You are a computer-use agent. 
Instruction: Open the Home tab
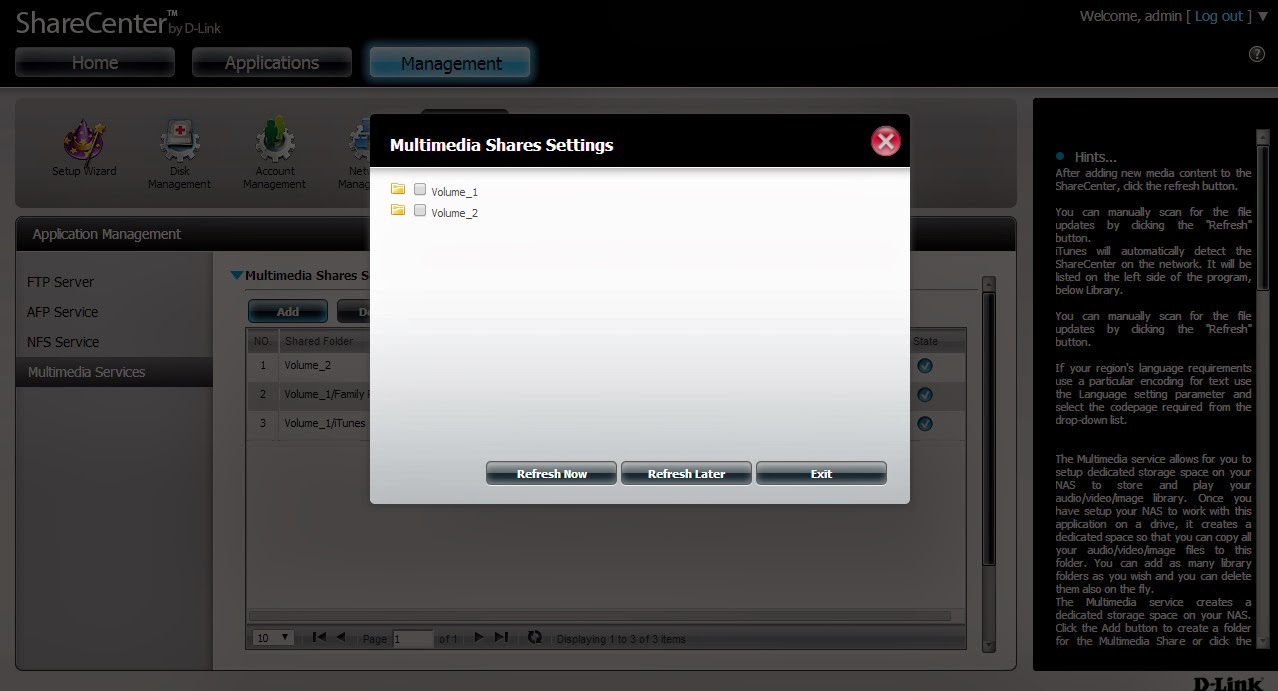click(95, 63)
